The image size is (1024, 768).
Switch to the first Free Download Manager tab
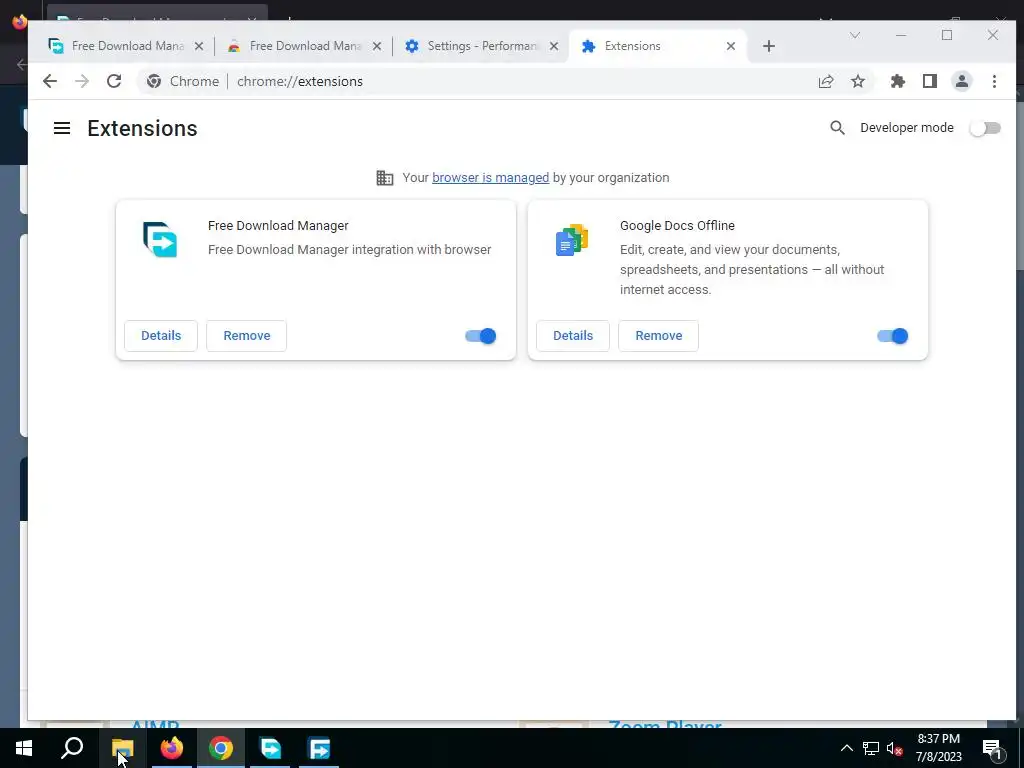point(125,46)
